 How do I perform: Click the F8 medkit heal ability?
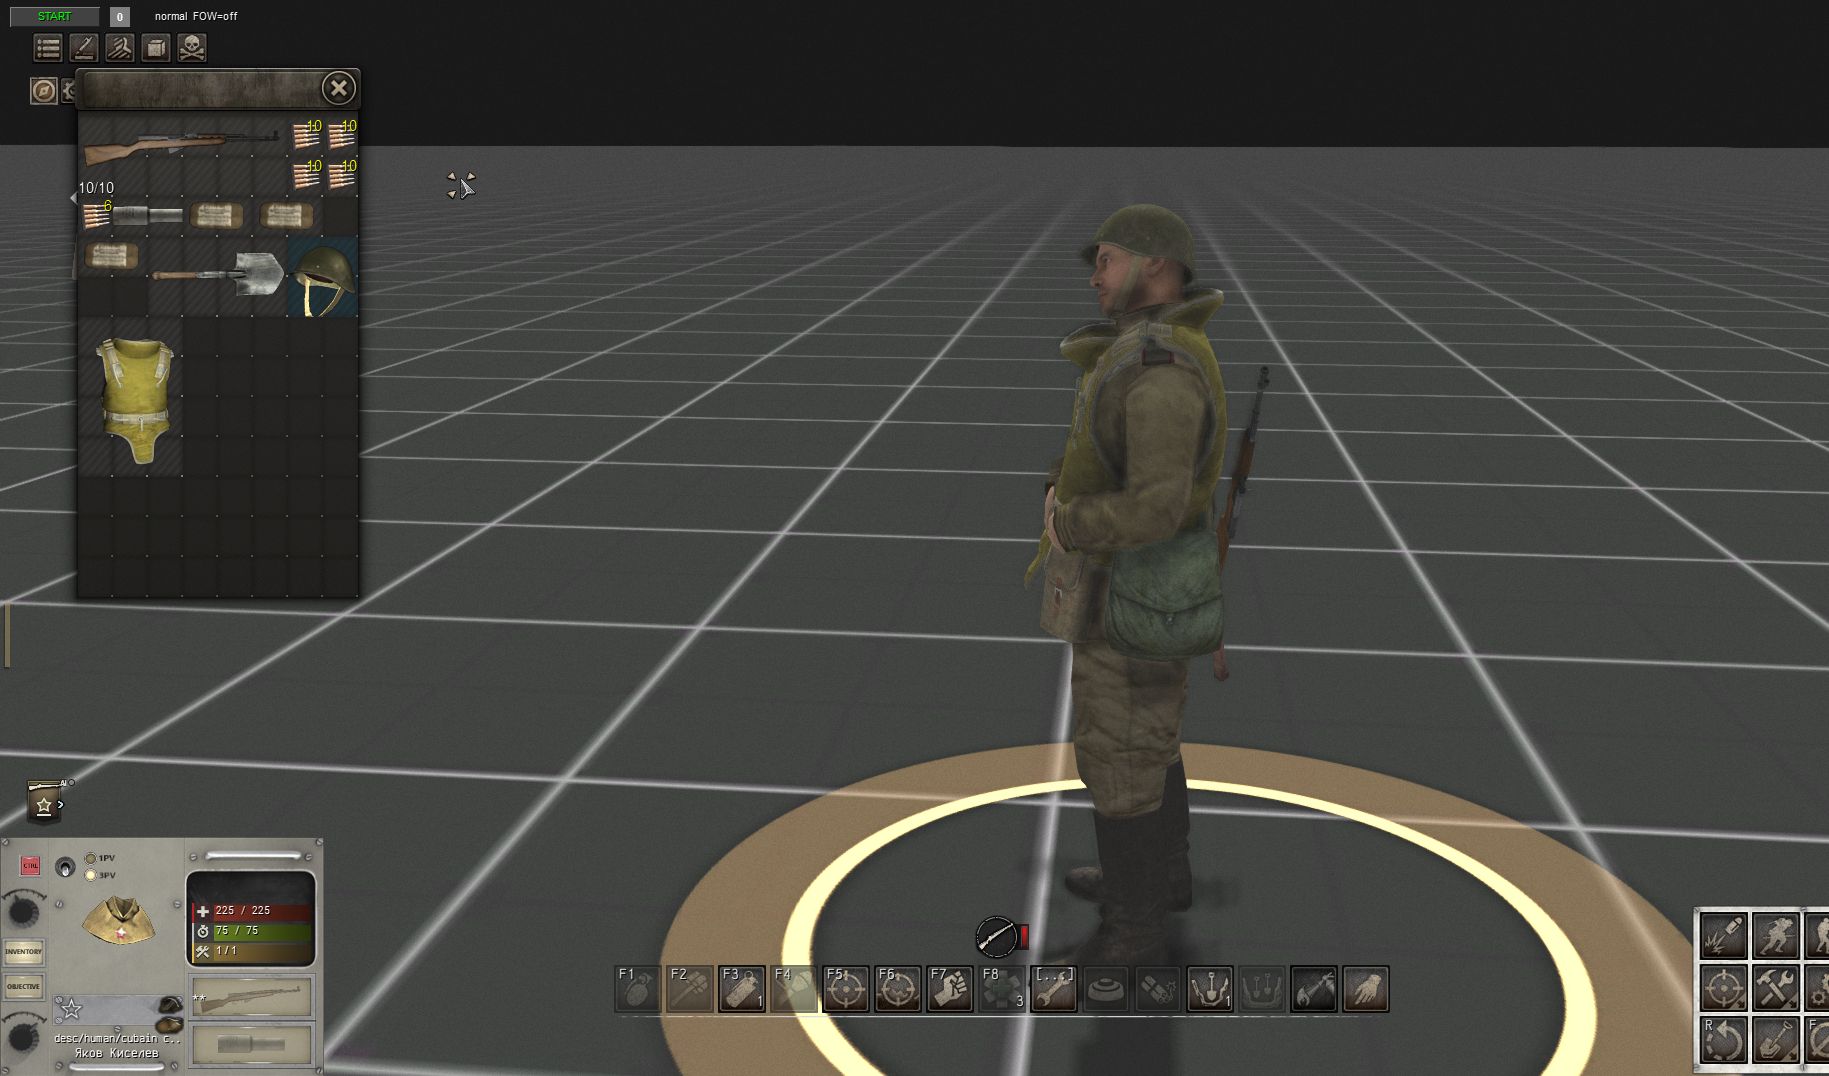[1002, 989]
